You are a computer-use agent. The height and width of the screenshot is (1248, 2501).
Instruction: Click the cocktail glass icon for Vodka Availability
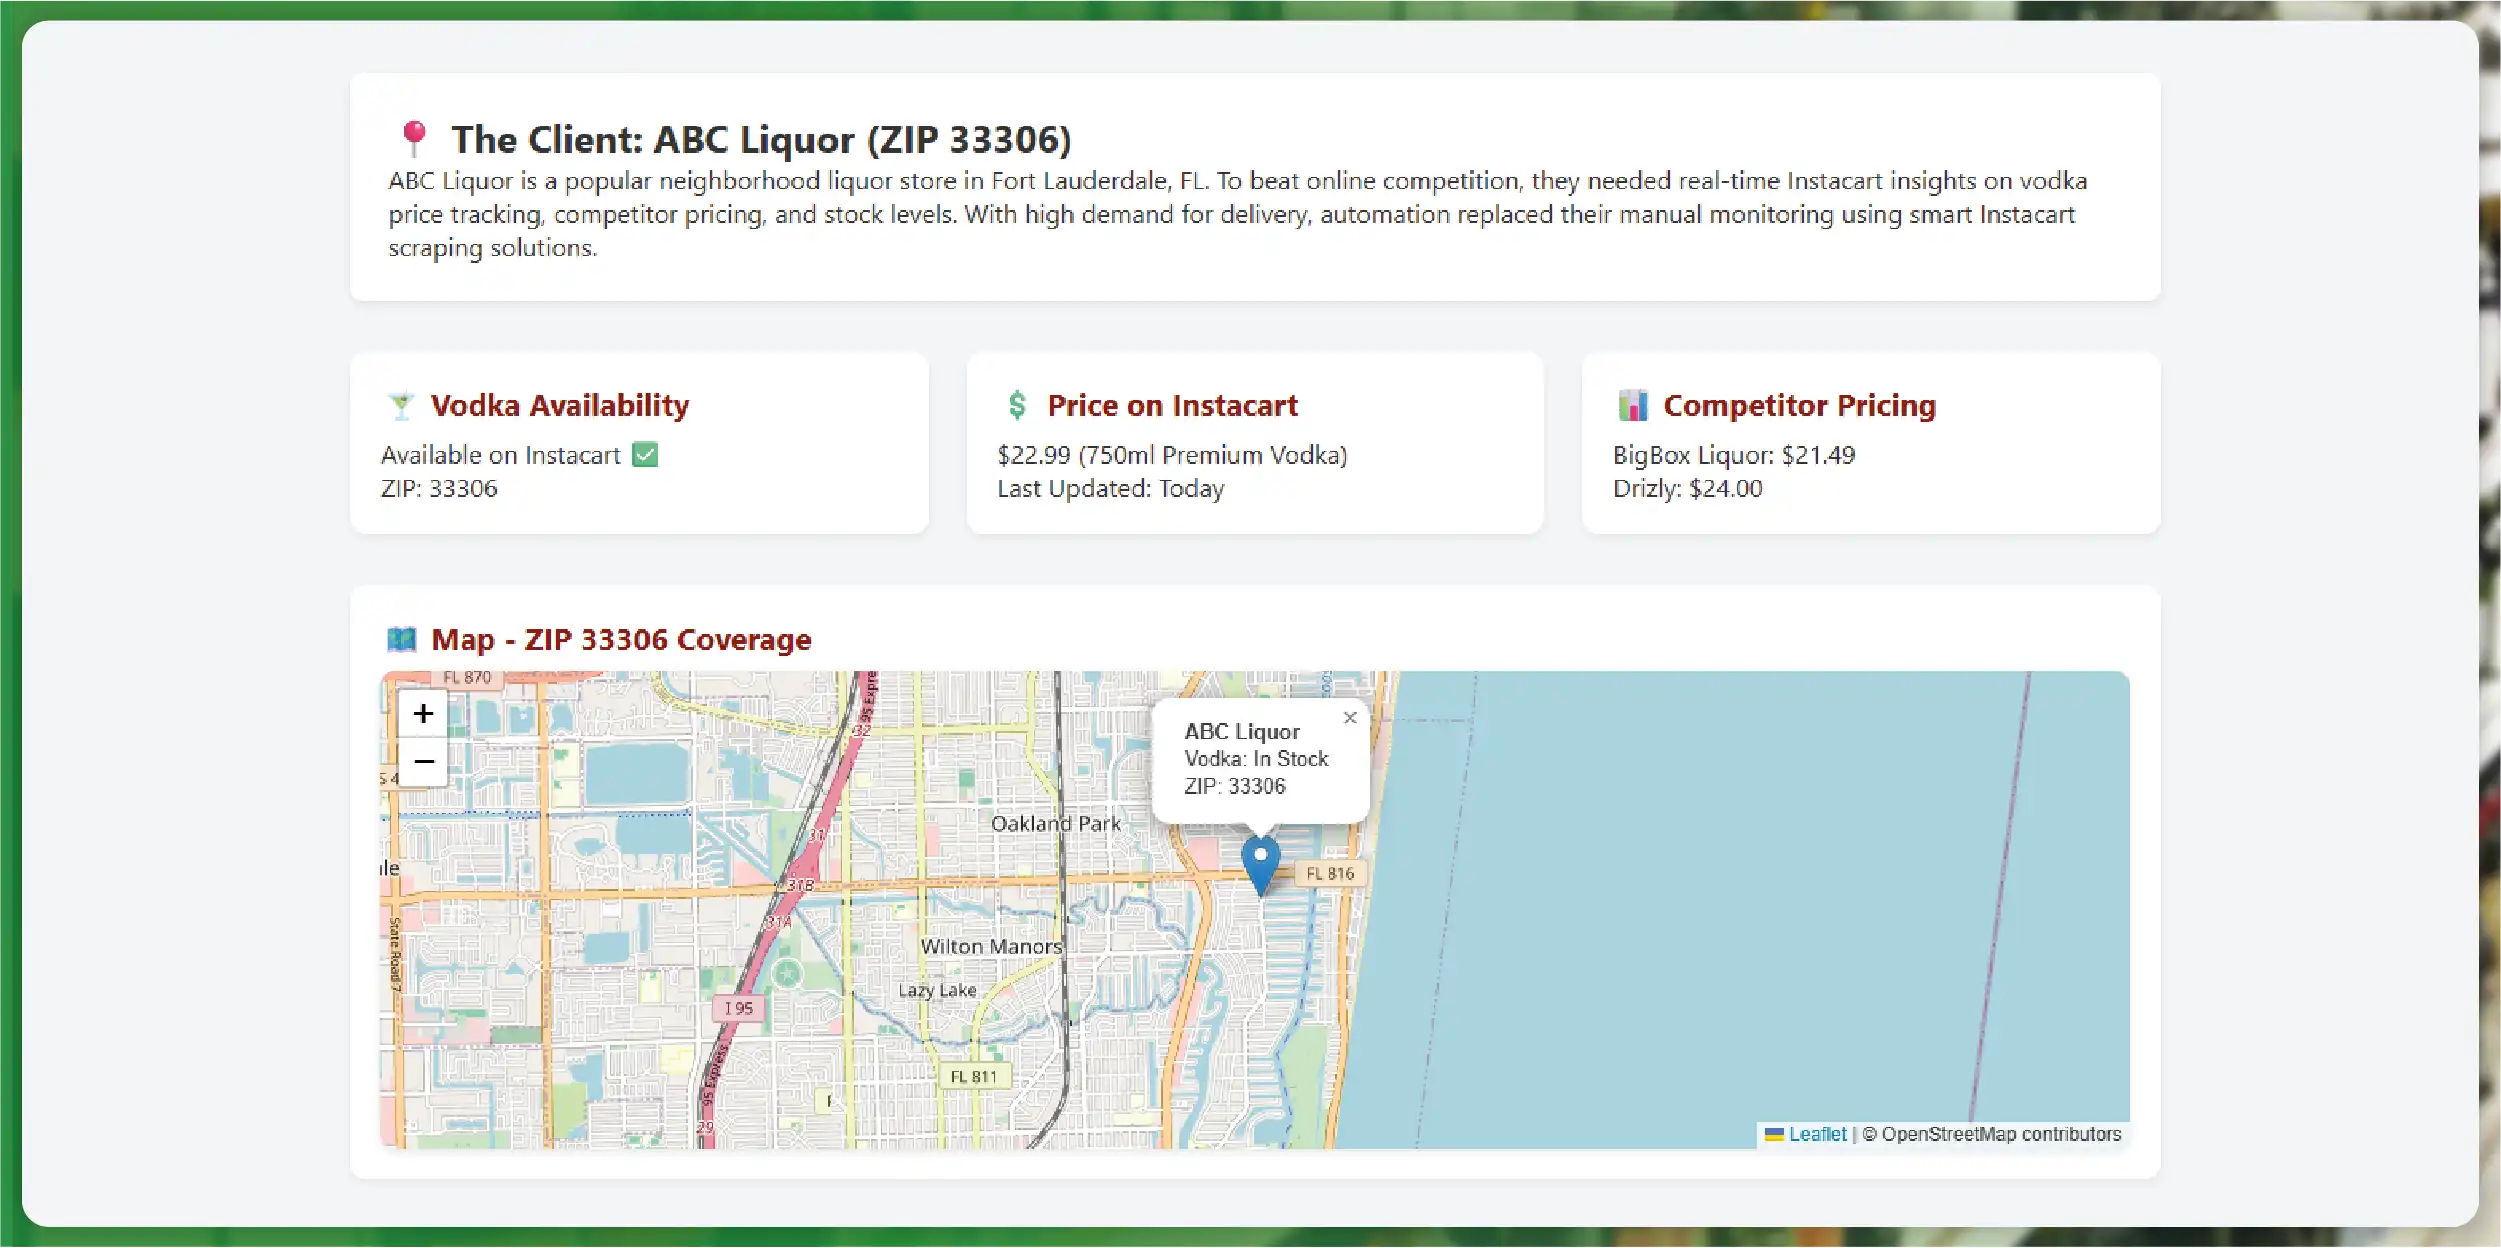click(401, 406)
